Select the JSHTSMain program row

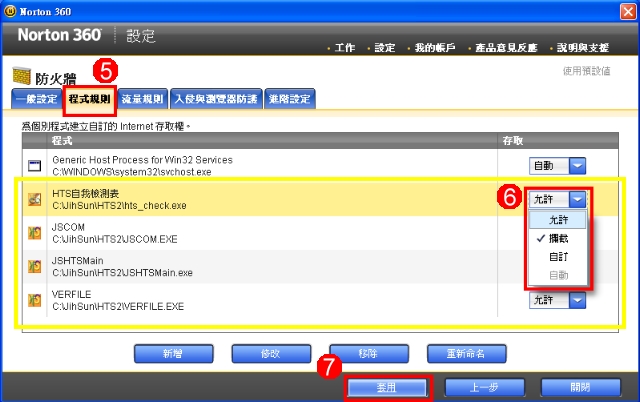pos(320,267)
